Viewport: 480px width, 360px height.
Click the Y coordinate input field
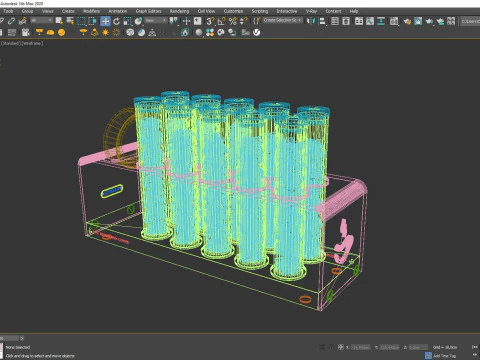click(x=389, y=347)
